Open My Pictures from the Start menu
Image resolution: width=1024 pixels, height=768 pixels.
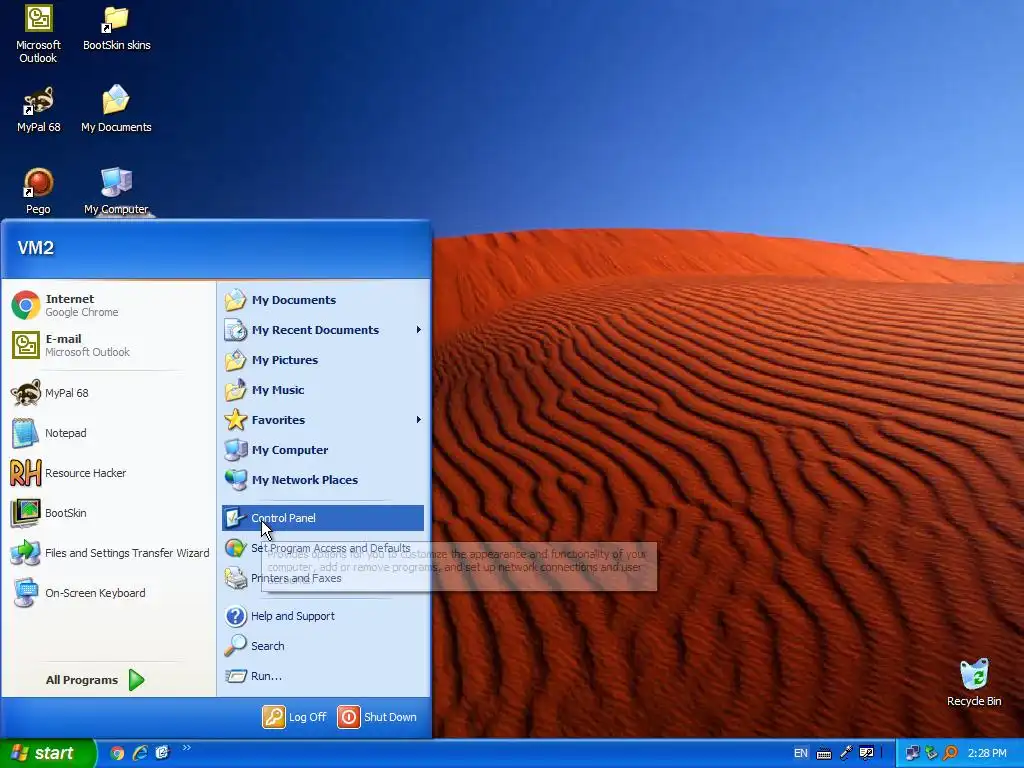point(323,360)
